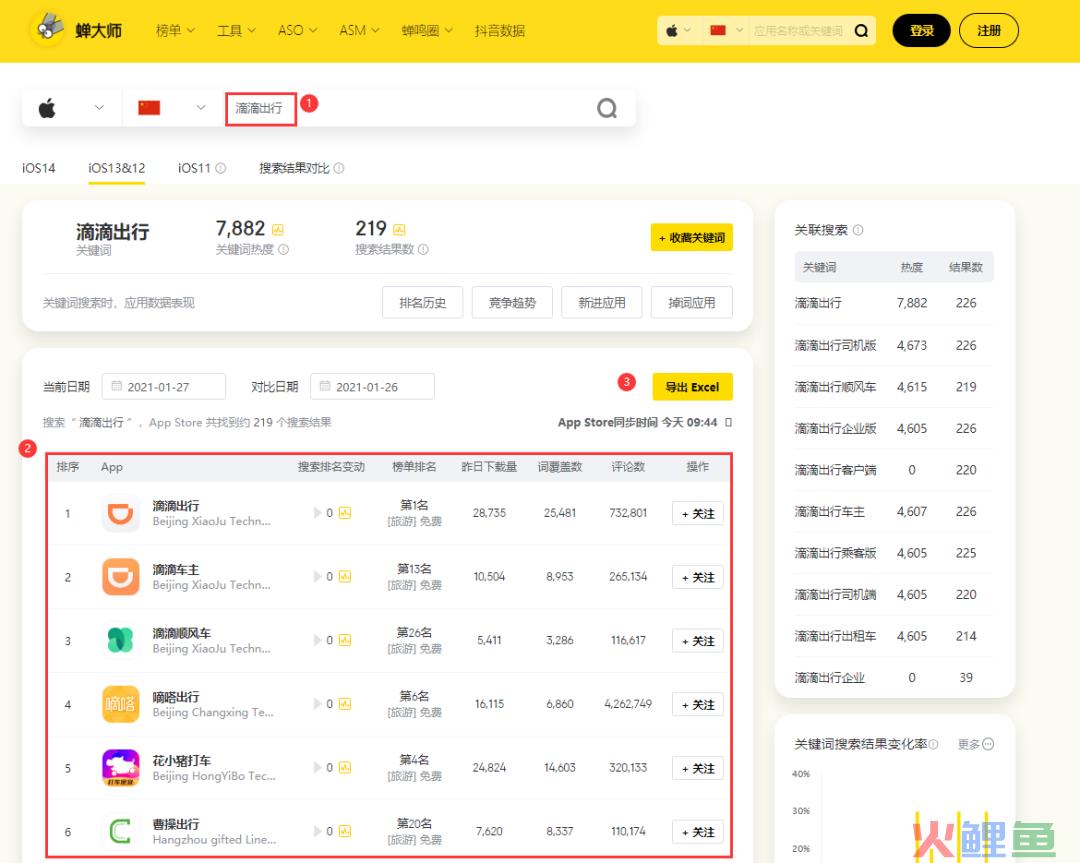
Task: Click the large search magnifier icon
Action: point(607,108)
